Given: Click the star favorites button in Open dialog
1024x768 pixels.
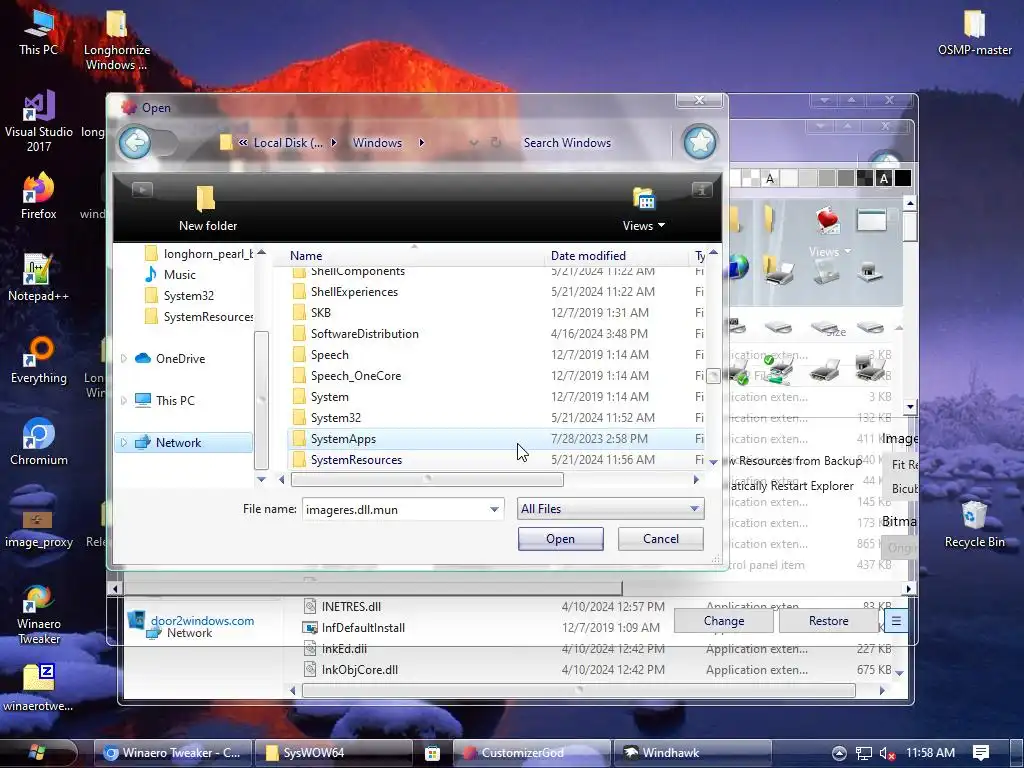Looking at the screenshot, I should pyautogui.click(x=699, y=142).
